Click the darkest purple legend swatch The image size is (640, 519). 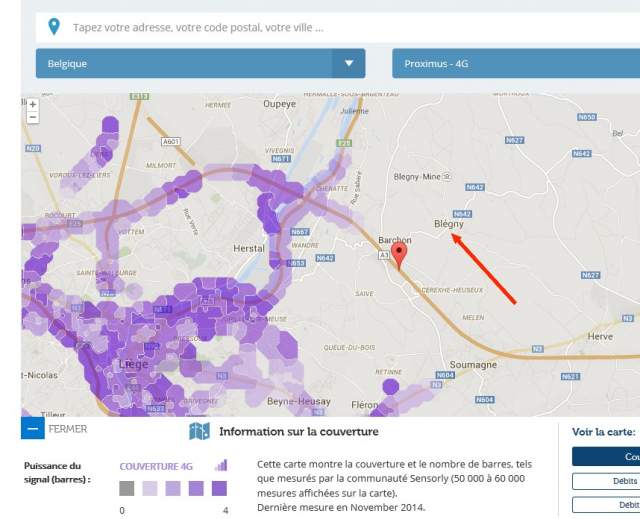tap(219, 489)
